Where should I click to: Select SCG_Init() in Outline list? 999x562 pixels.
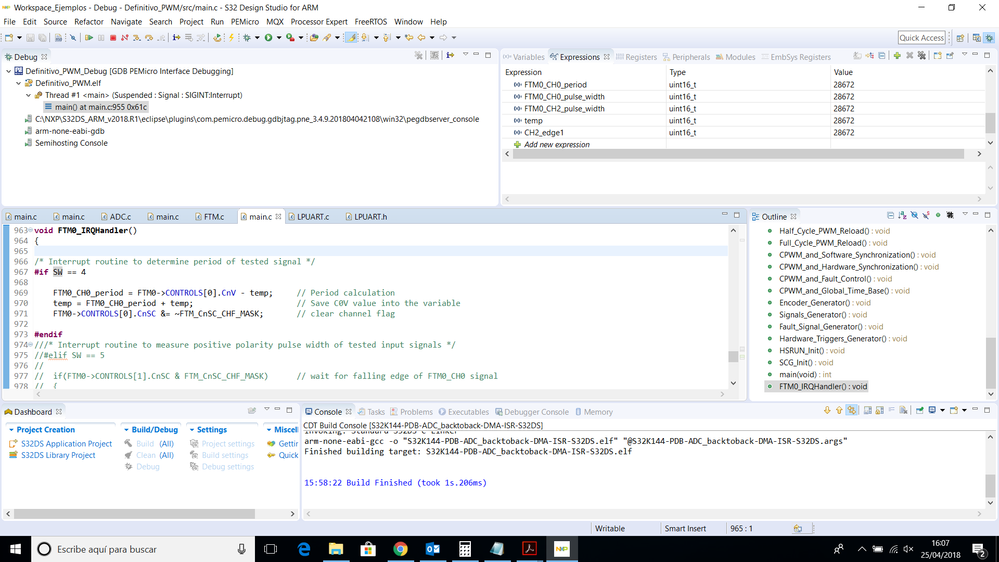point(806,363)
